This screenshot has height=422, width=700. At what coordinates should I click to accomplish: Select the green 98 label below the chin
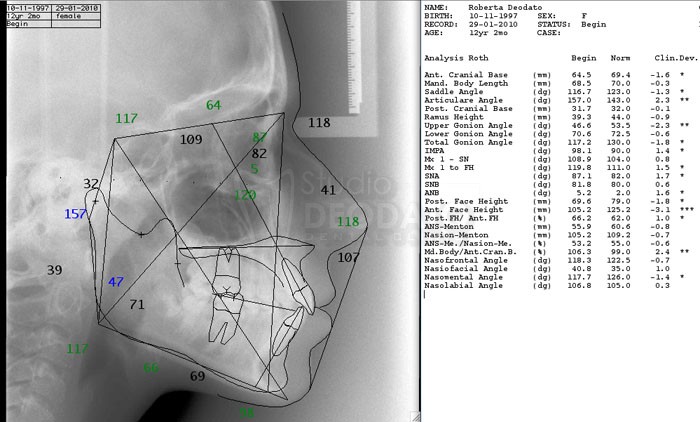pyautogui.click(x=246, y=413)
